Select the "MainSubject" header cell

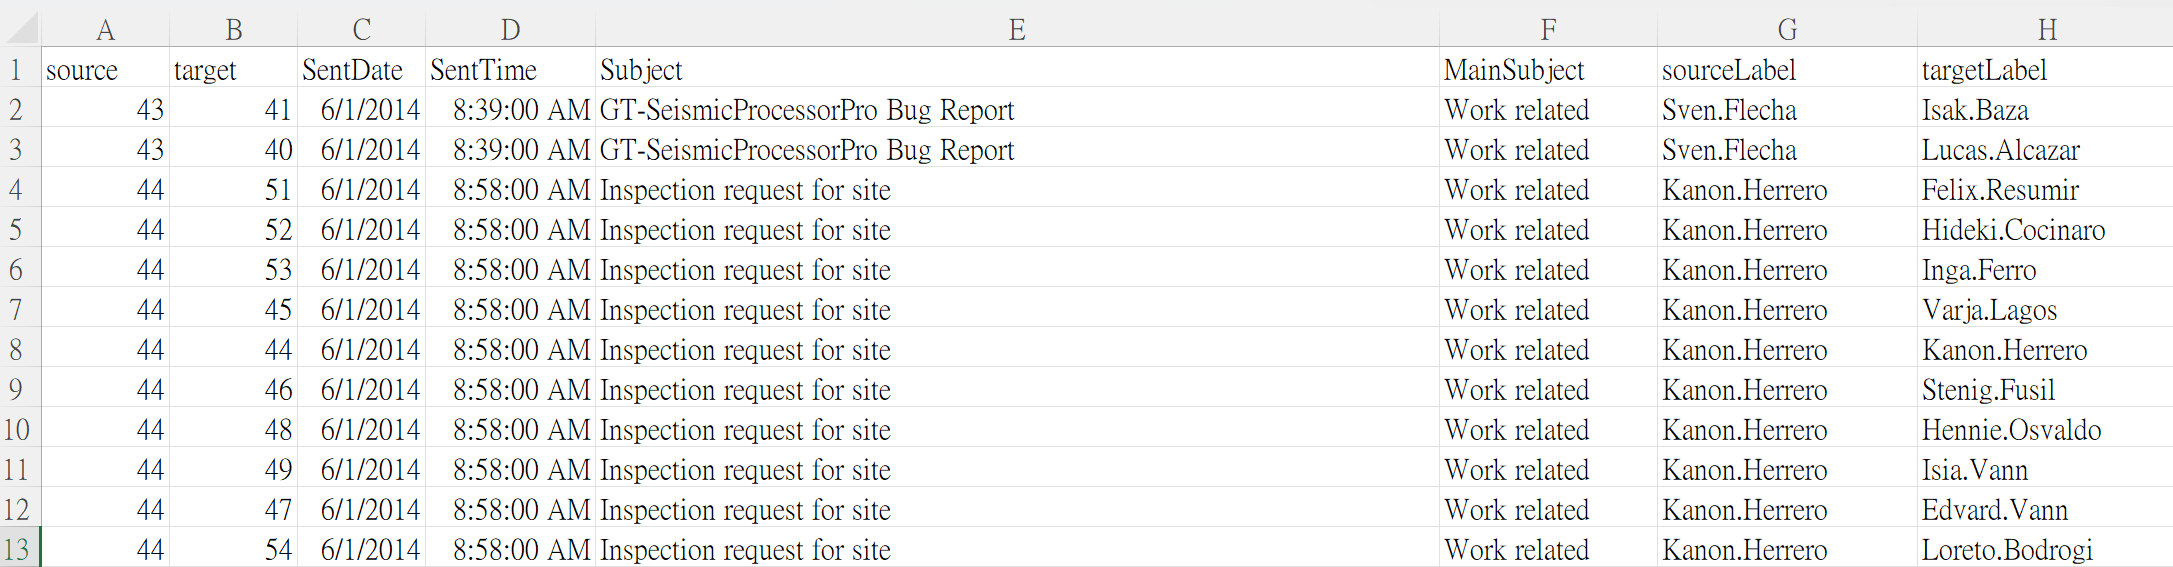1547,70
